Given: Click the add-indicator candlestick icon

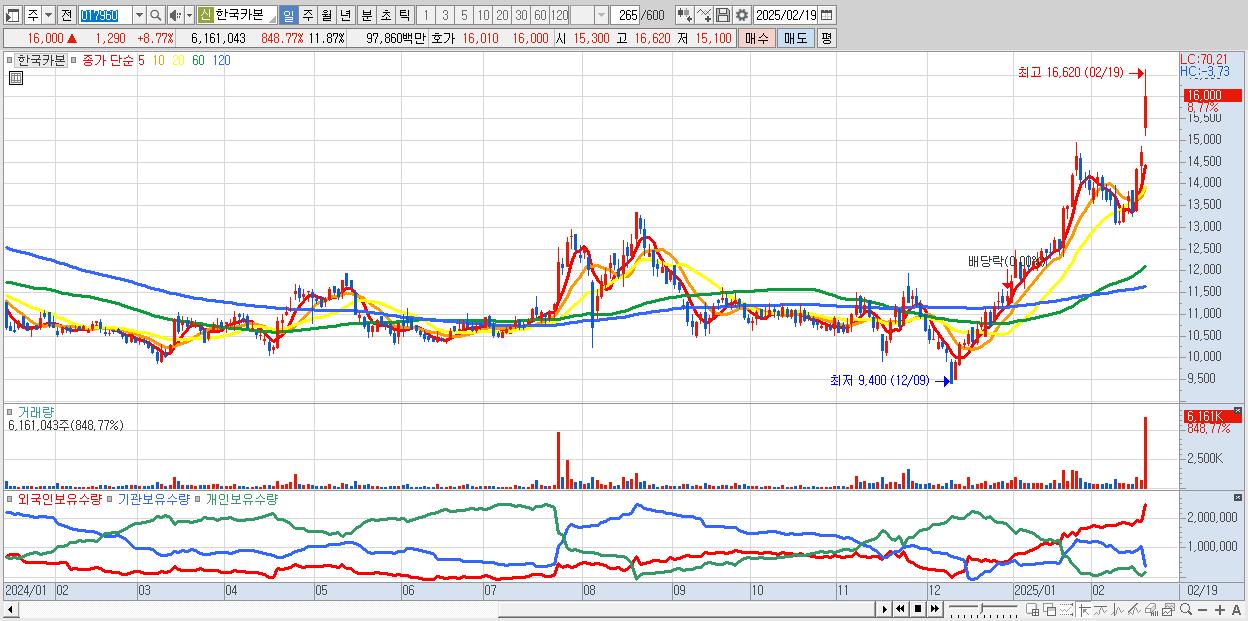Looking at the screenshot, I should [x=684, y=15].
